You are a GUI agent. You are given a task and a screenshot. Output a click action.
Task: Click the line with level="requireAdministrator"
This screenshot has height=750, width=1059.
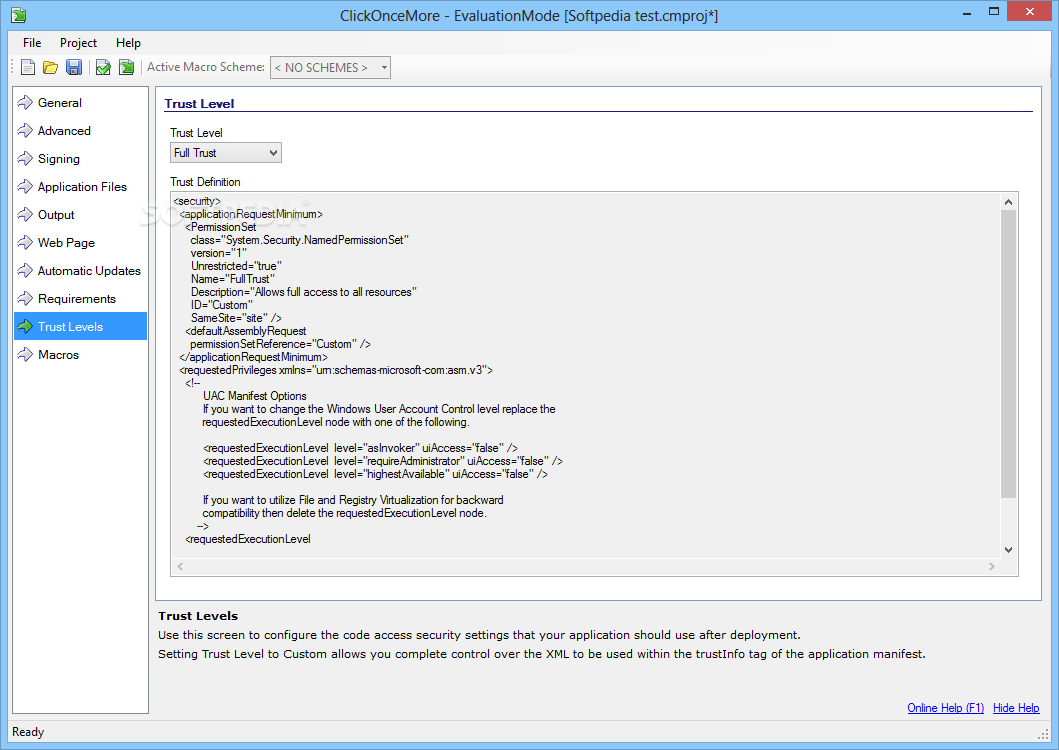point(383,461)
